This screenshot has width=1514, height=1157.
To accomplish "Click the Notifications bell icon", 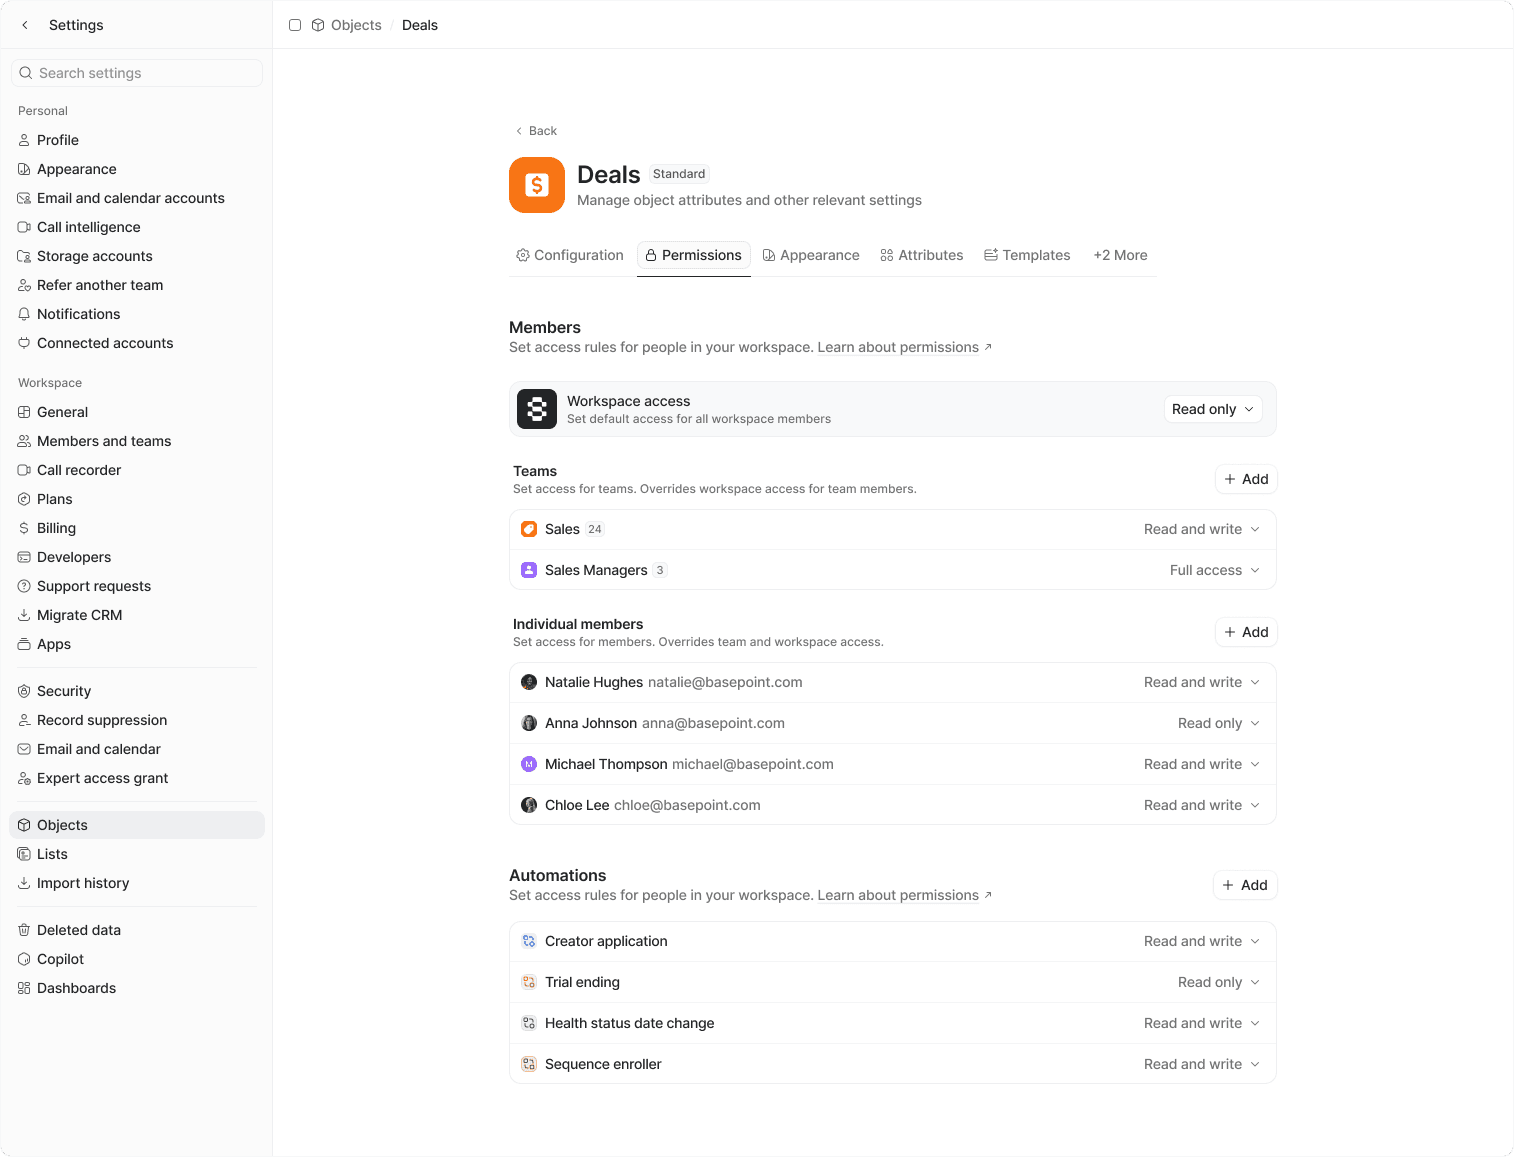I will tap(23, 314).
